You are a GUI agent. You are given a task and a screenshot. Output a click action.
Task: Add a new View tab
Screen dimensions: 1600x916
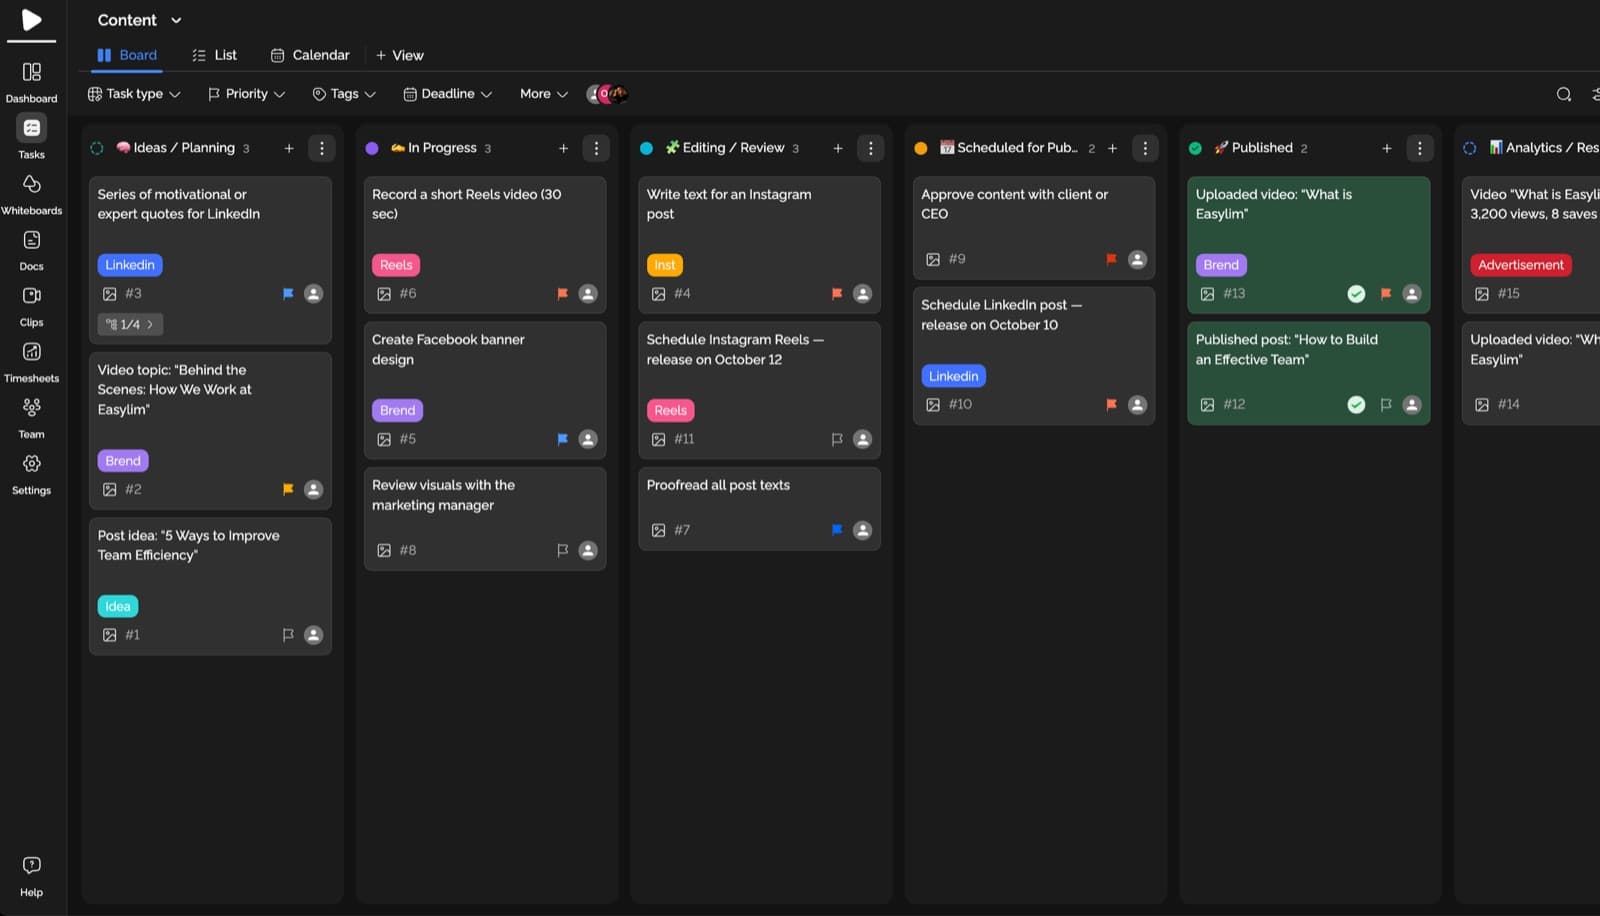[x=399, y=55]
